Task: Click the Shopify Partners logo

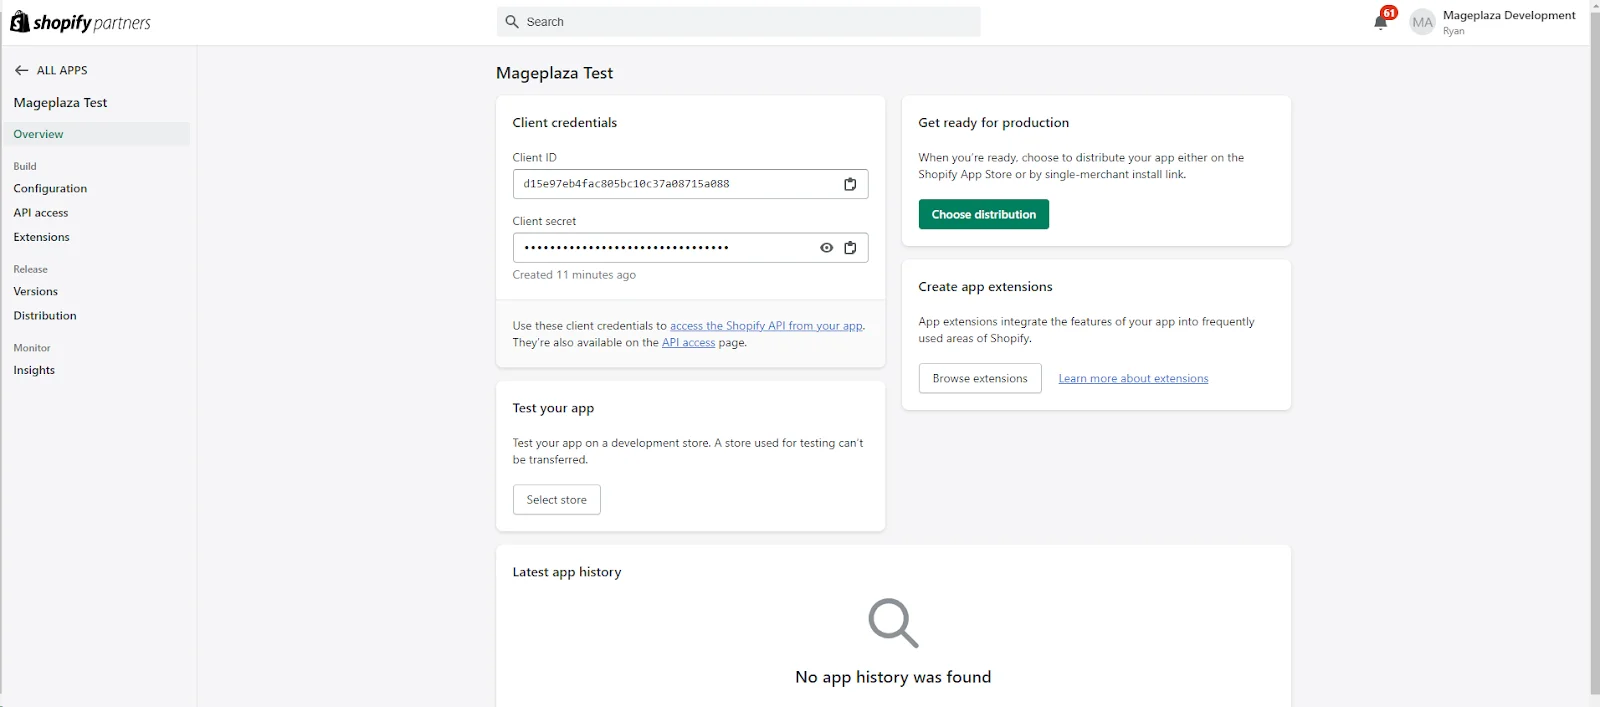Action: [80, 22]
